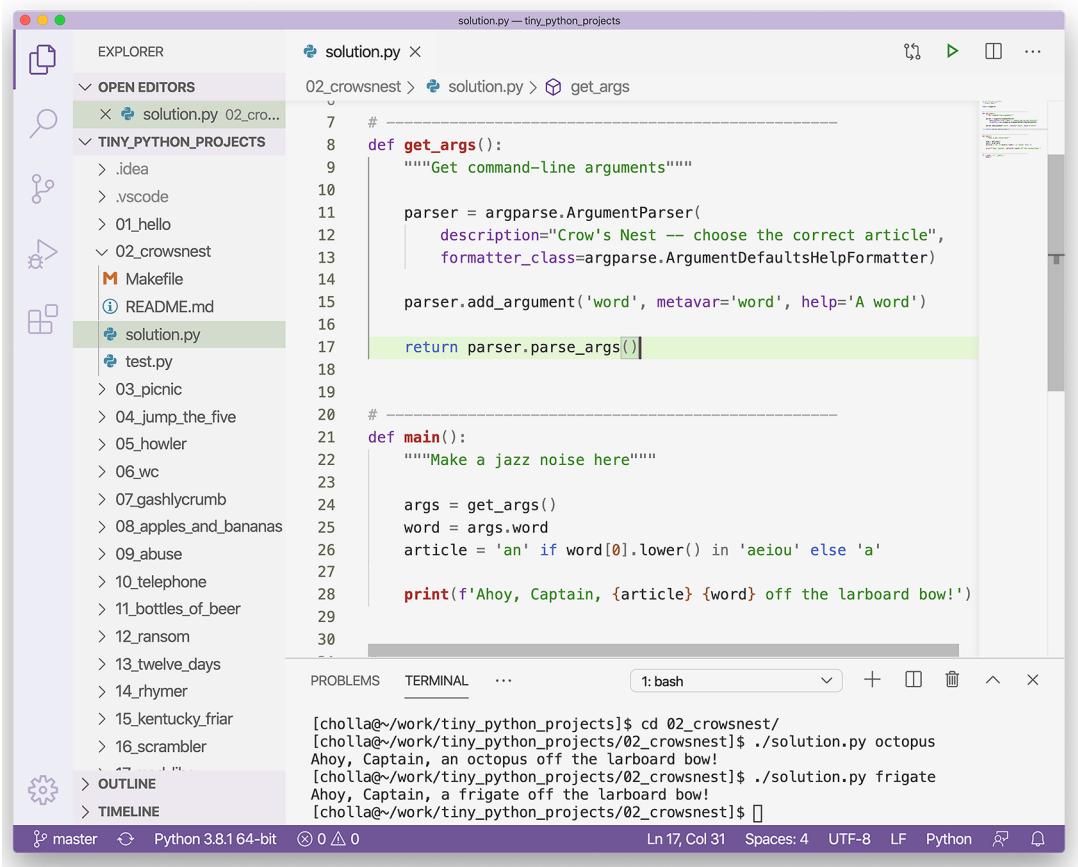This screenshot has height=867, width=1078.
Task: Switch to the PROBLEMS tab
Action: click(x=345, y=681)
